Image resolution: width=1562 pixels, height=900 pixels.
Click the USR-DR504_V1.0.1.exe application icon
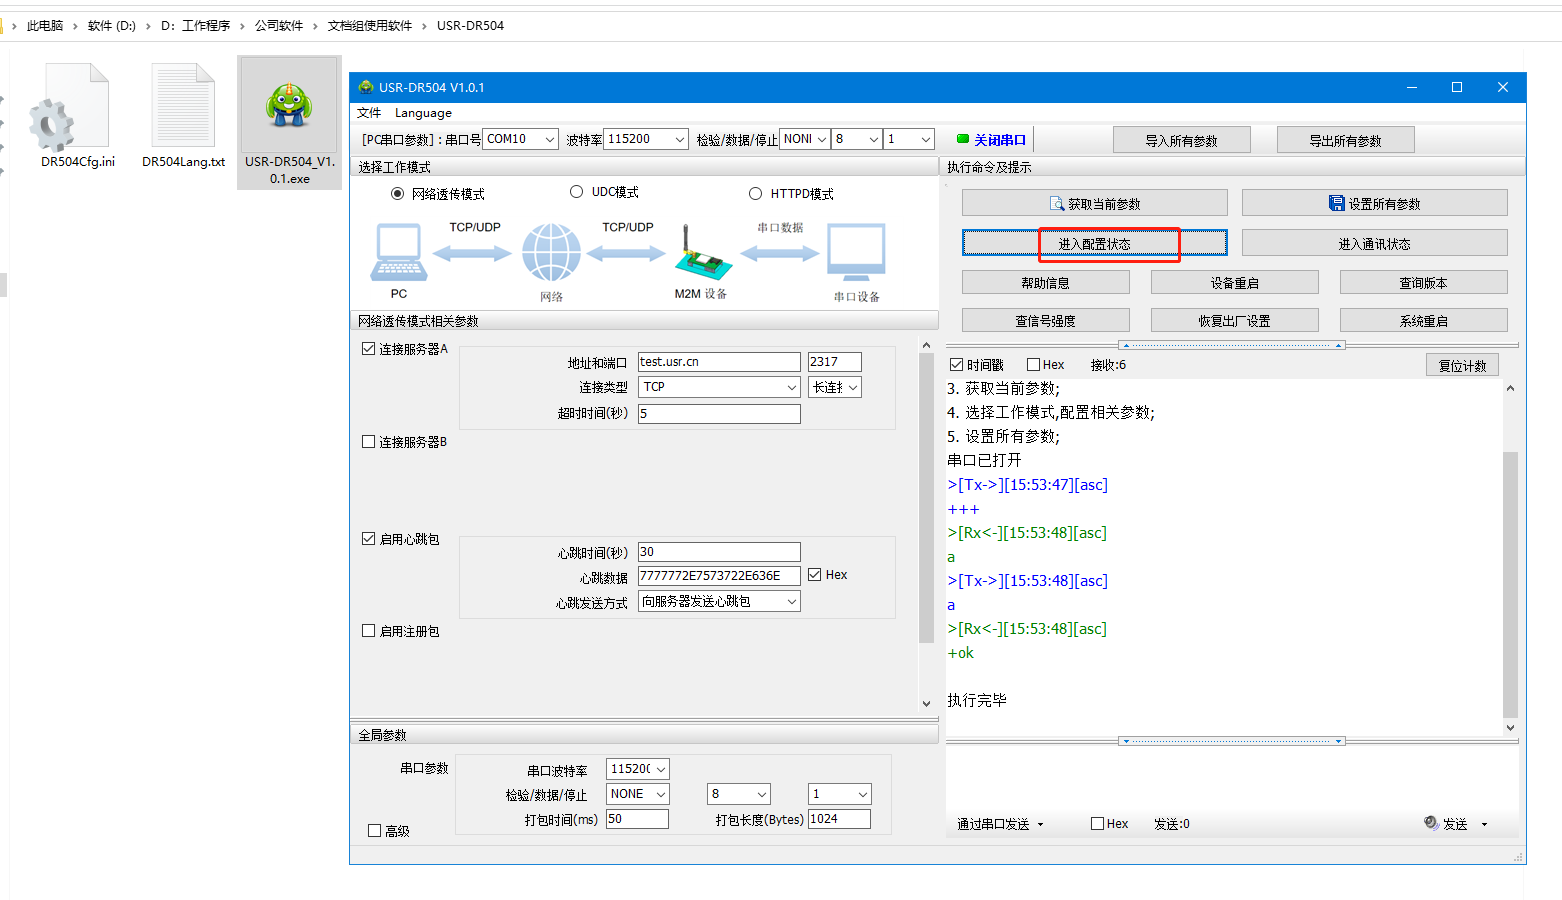289,108
